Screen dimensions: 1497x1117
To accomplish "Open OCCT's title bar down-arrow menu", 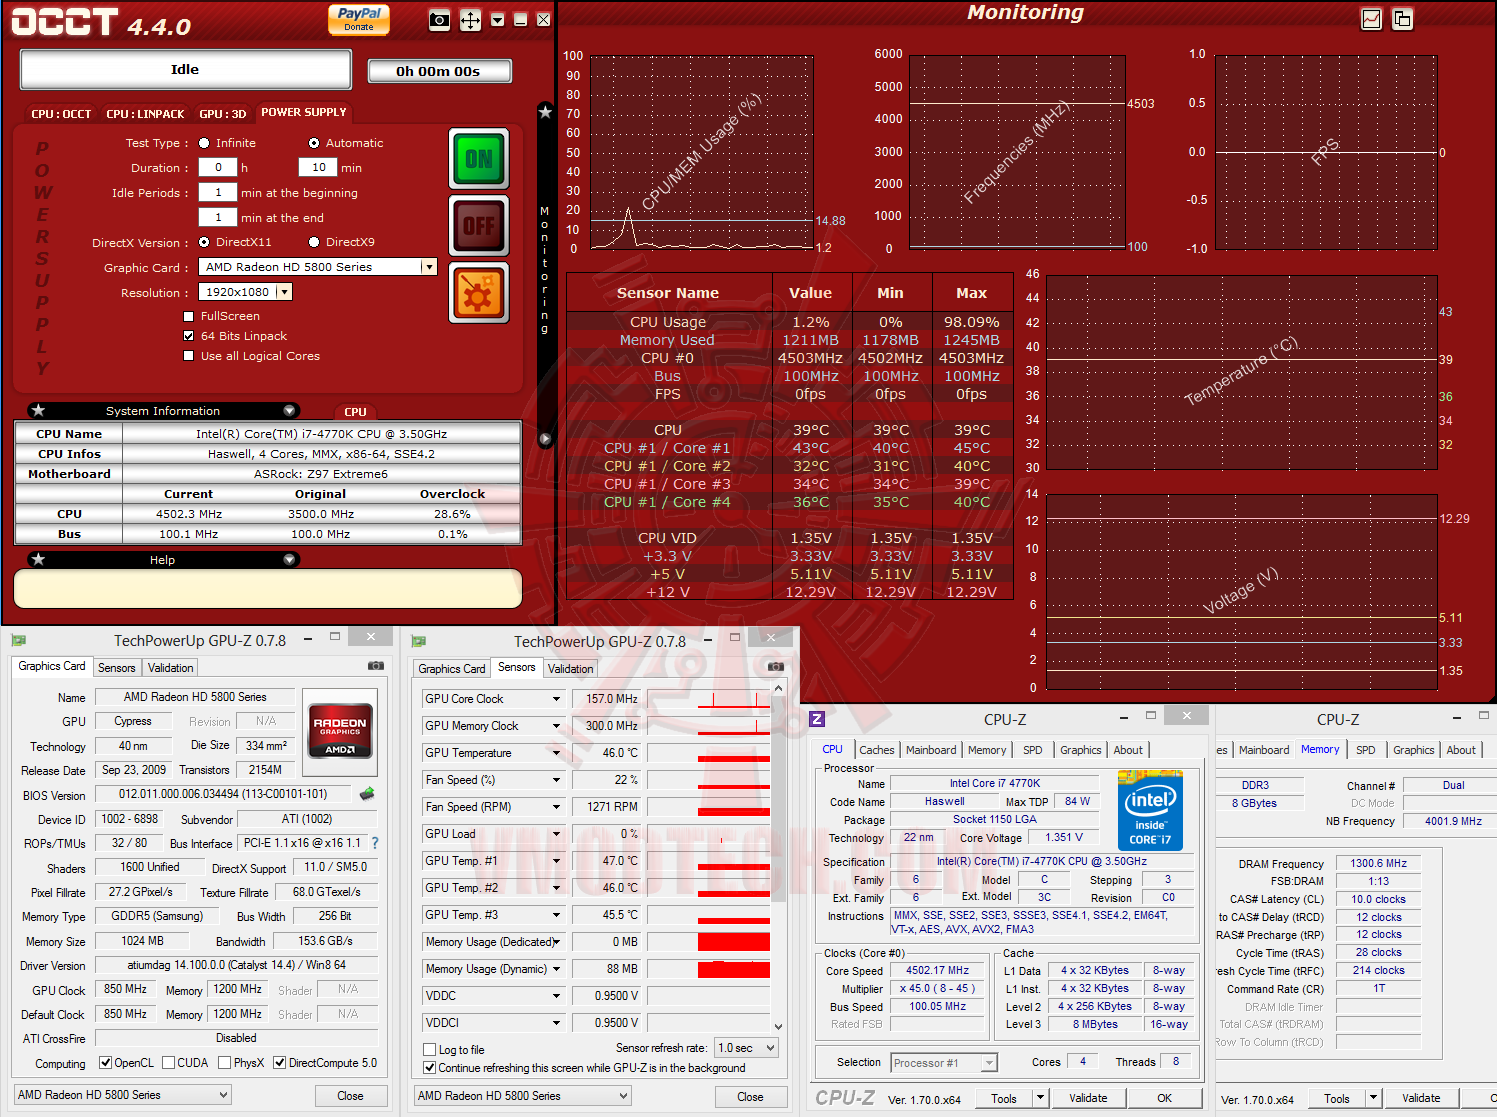I will tap(497, 20).
